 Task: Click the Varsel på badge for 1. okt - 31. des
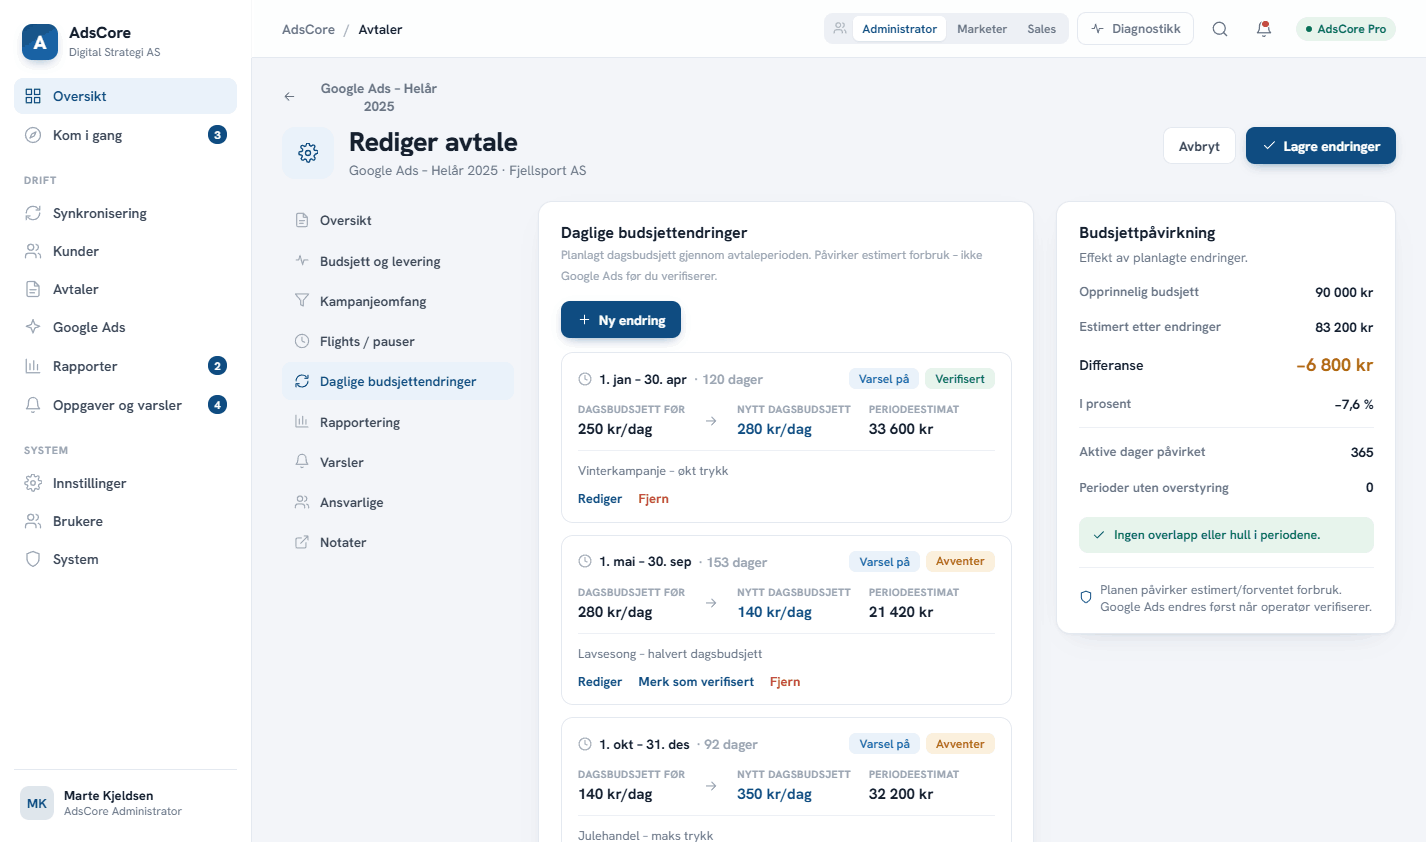point(884,744)
